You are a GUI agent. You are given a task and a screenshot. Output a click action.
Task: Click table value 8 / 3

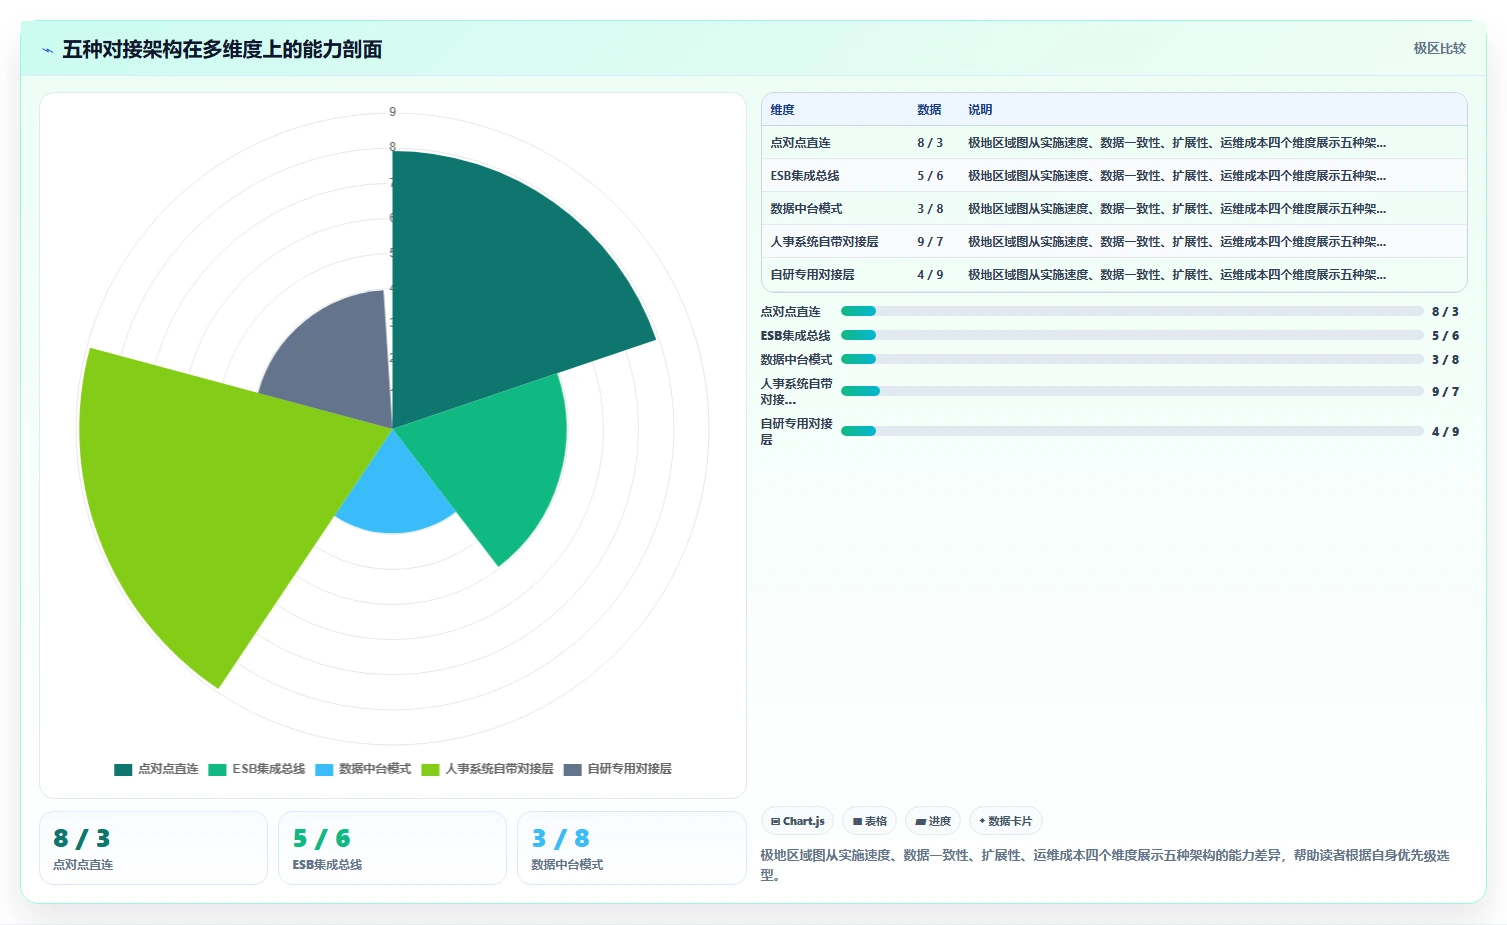point(930,143)
